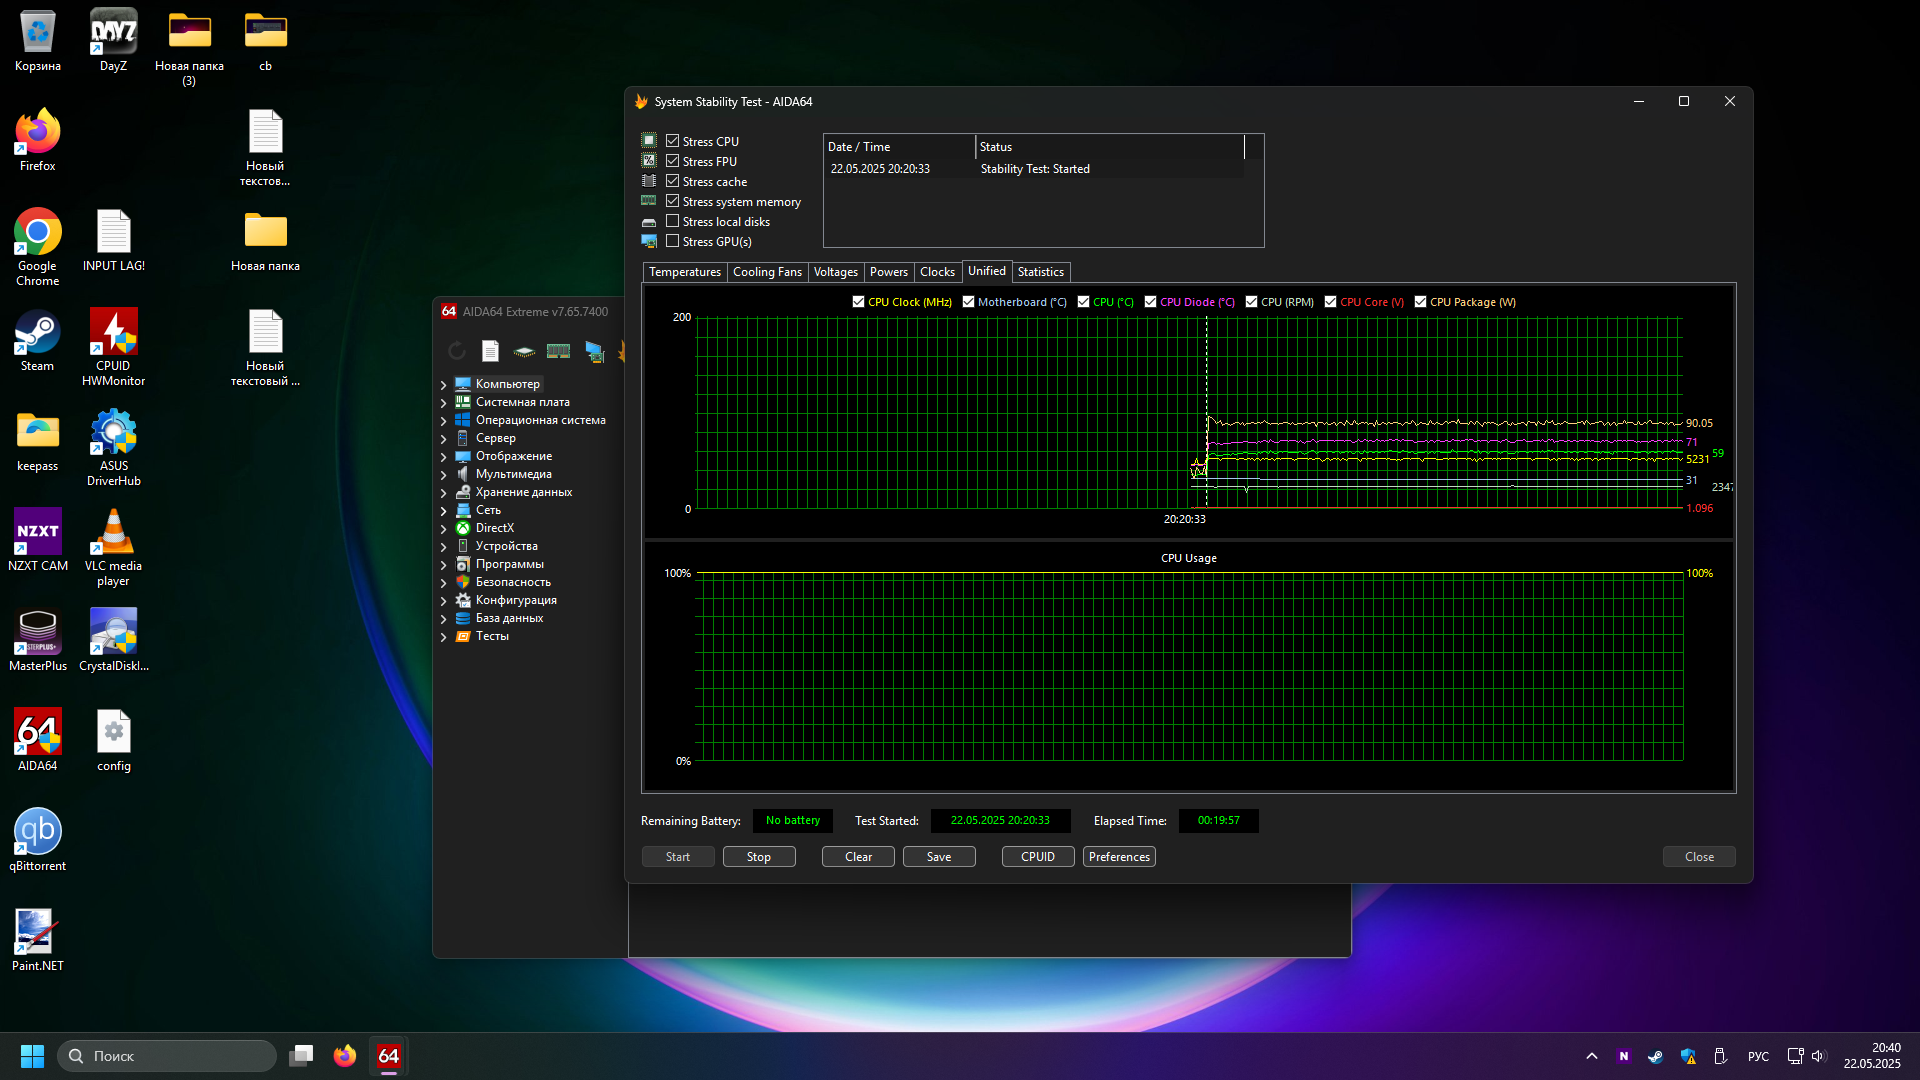Screen dimensions: 1920x1080
Task: Switch to the Clocks tab
Action: (x=938, y=272)
